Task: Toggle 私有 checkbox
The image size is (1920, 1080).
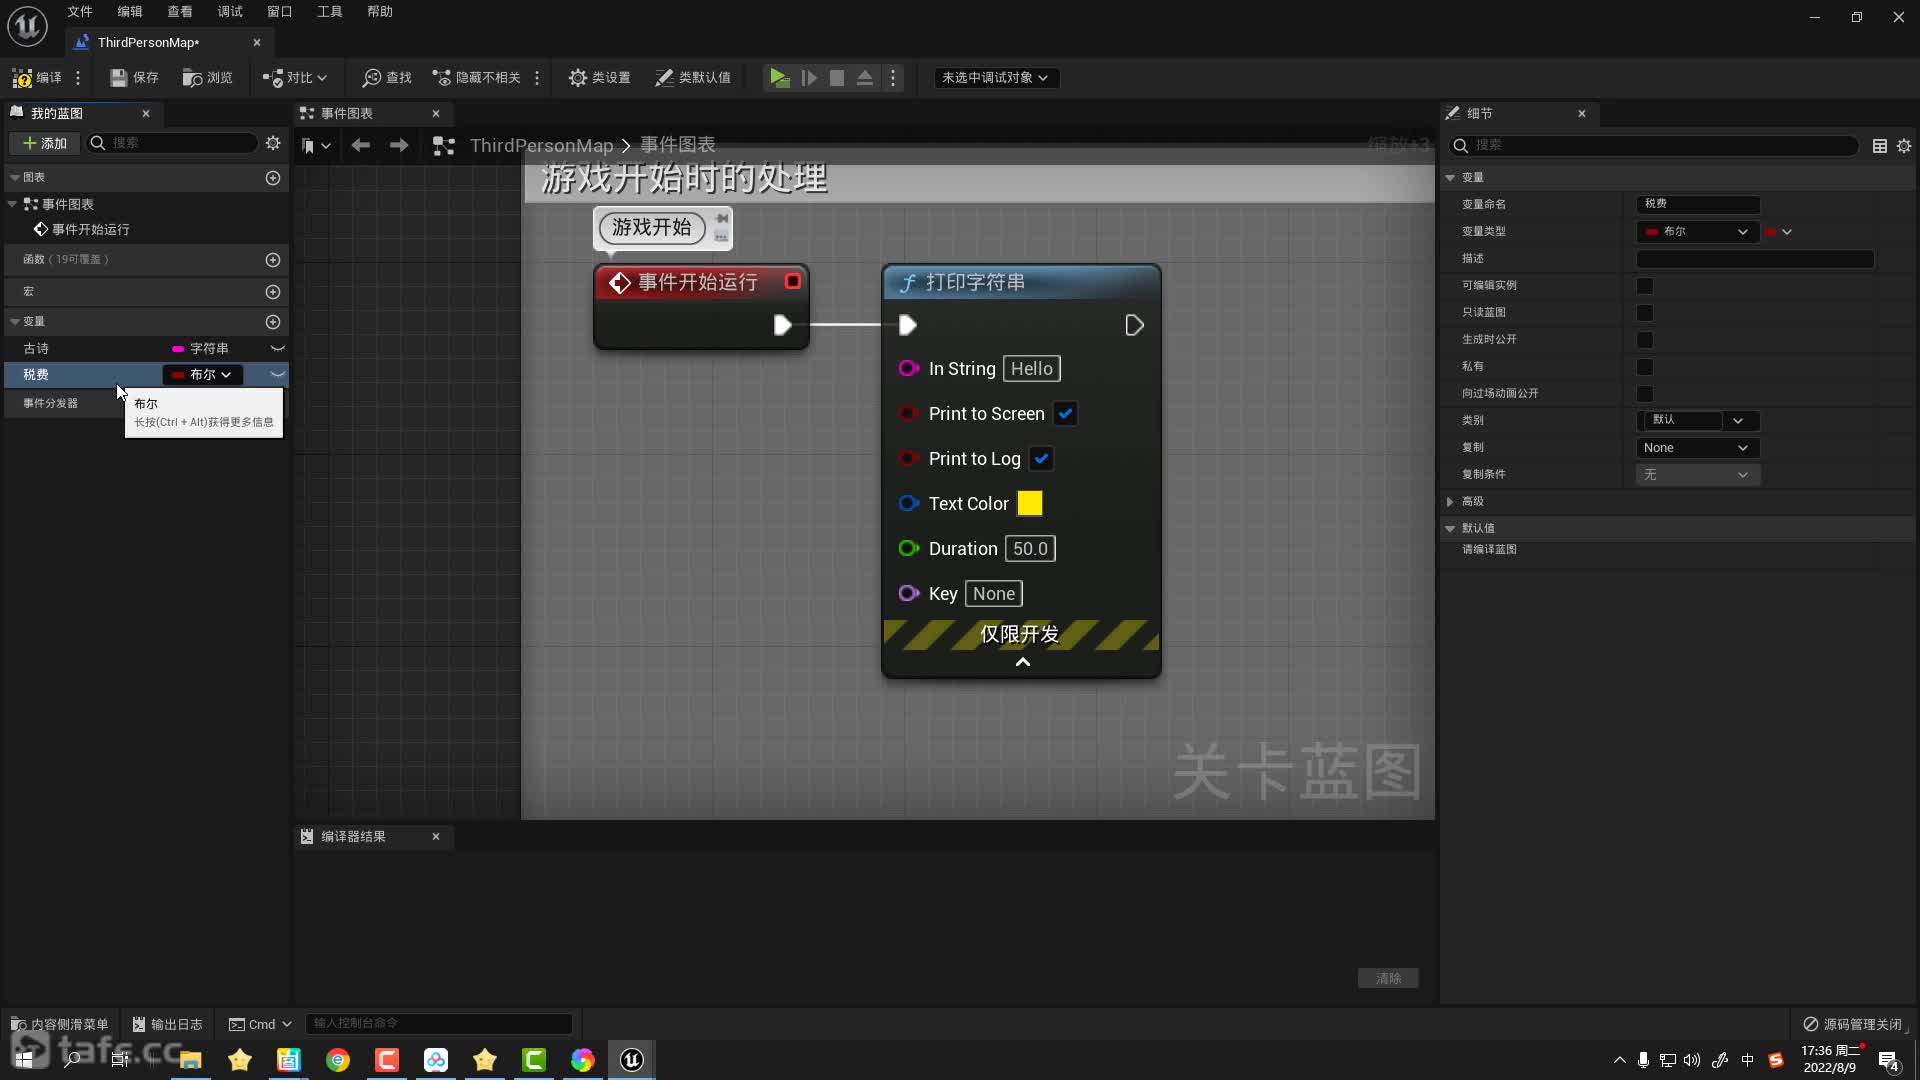Action: (1644, 367)
